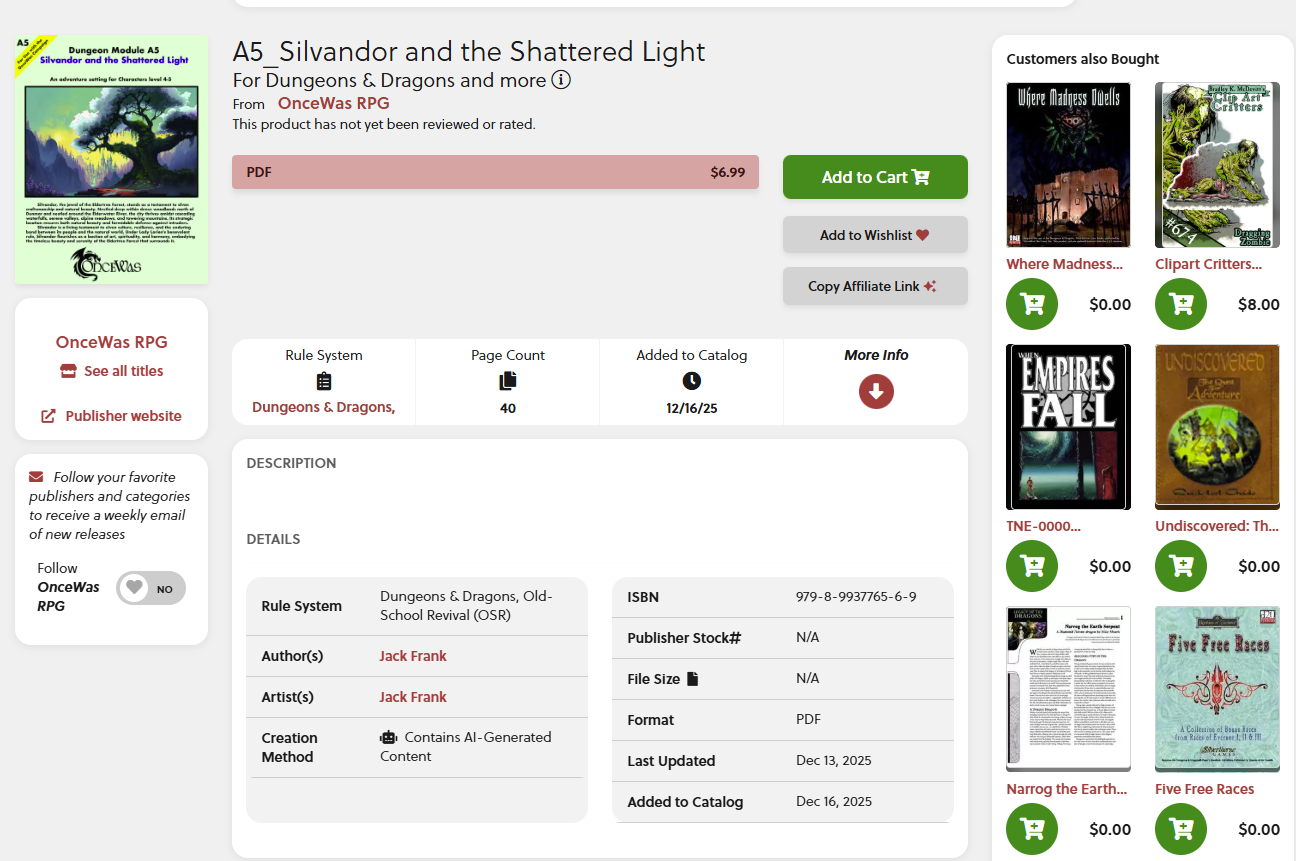Click the info icon beside Dungeons & Dragons subtitle
The height and width of the screenshot is (861, 1296).
coord(562,80)
